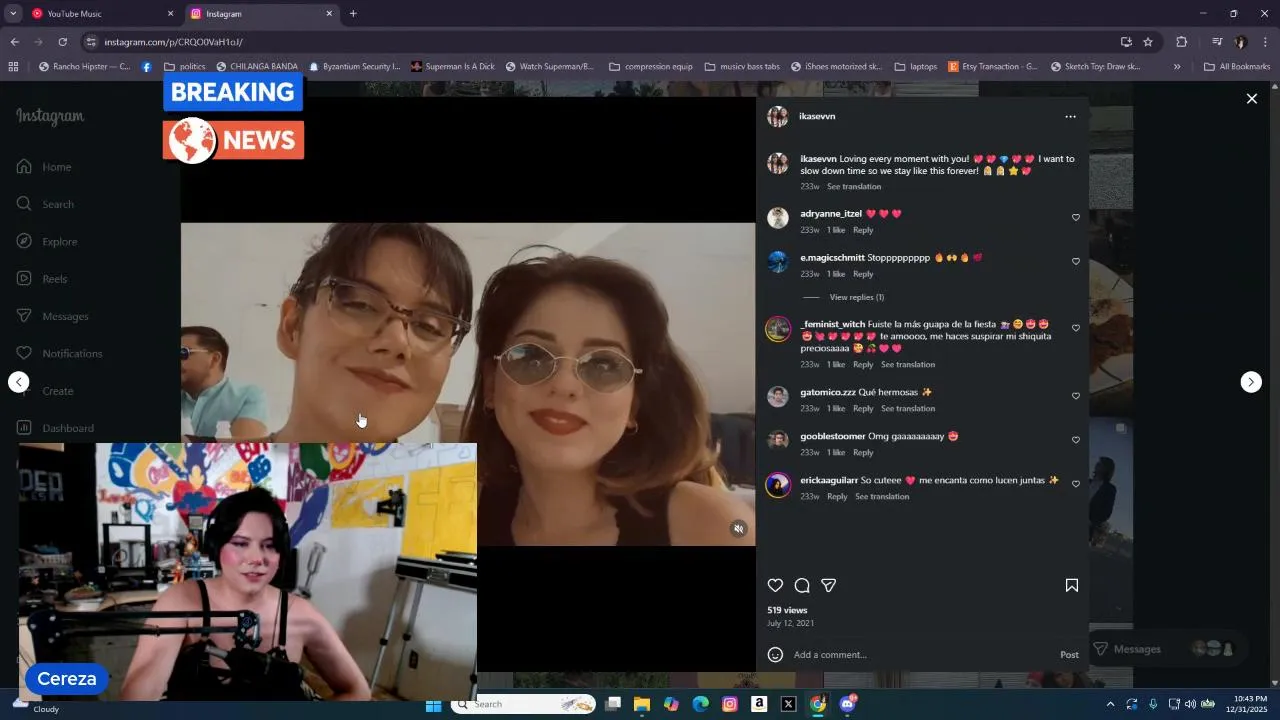Viewport: 1280px width, 720px height.
Task: Like gooblestoomer's comment
Action: point(1076,440)
